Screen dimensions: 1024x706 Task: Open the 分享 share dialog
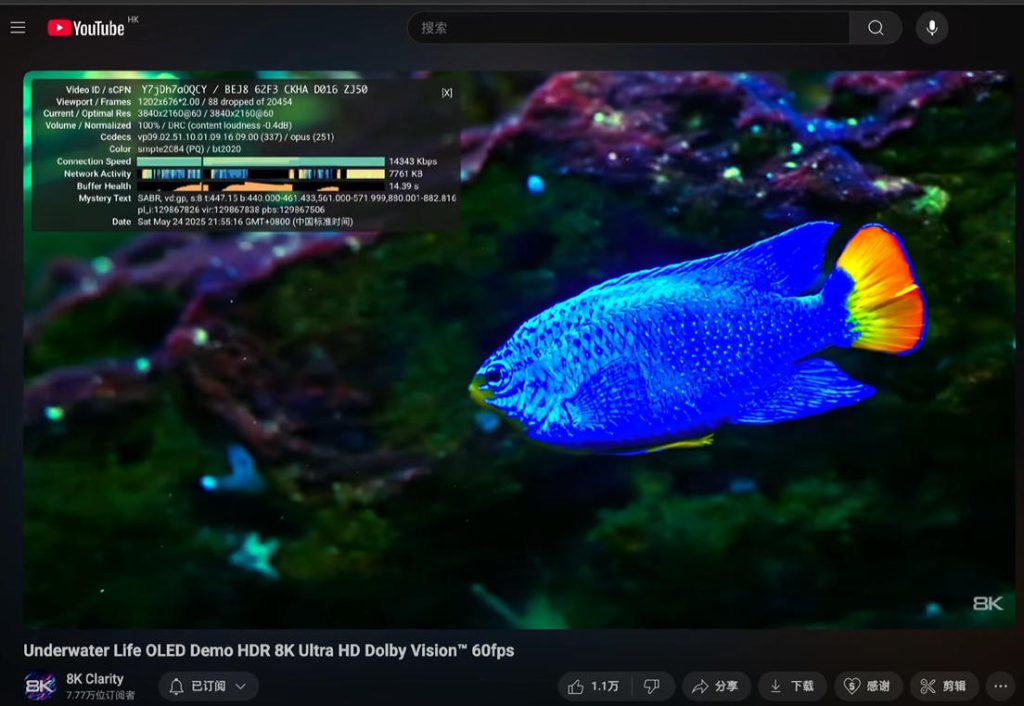(715, 686)
